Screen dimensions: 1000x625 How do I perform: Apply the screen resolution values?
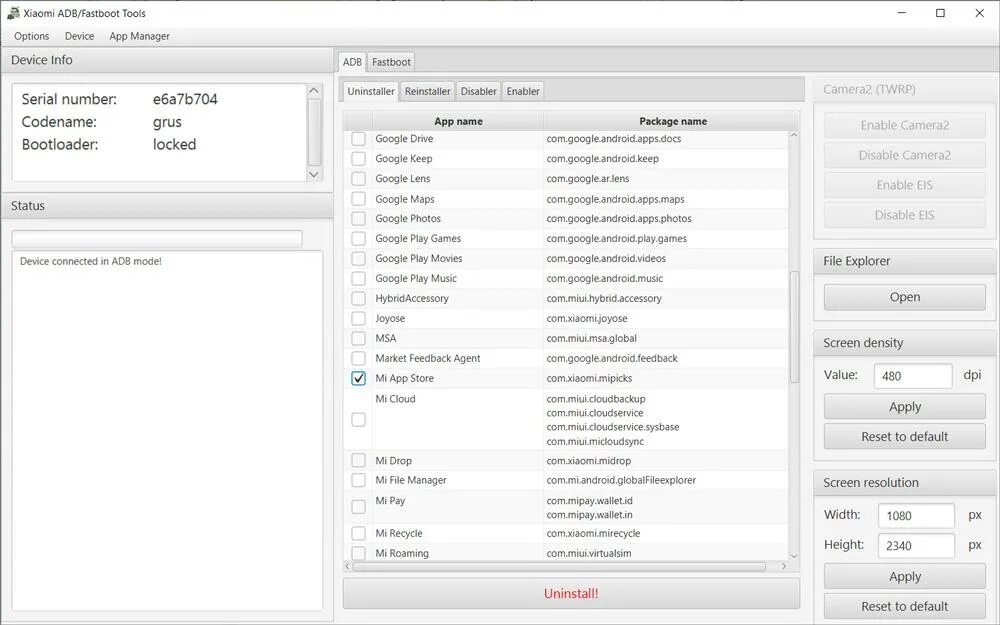(x=904, y=577)
